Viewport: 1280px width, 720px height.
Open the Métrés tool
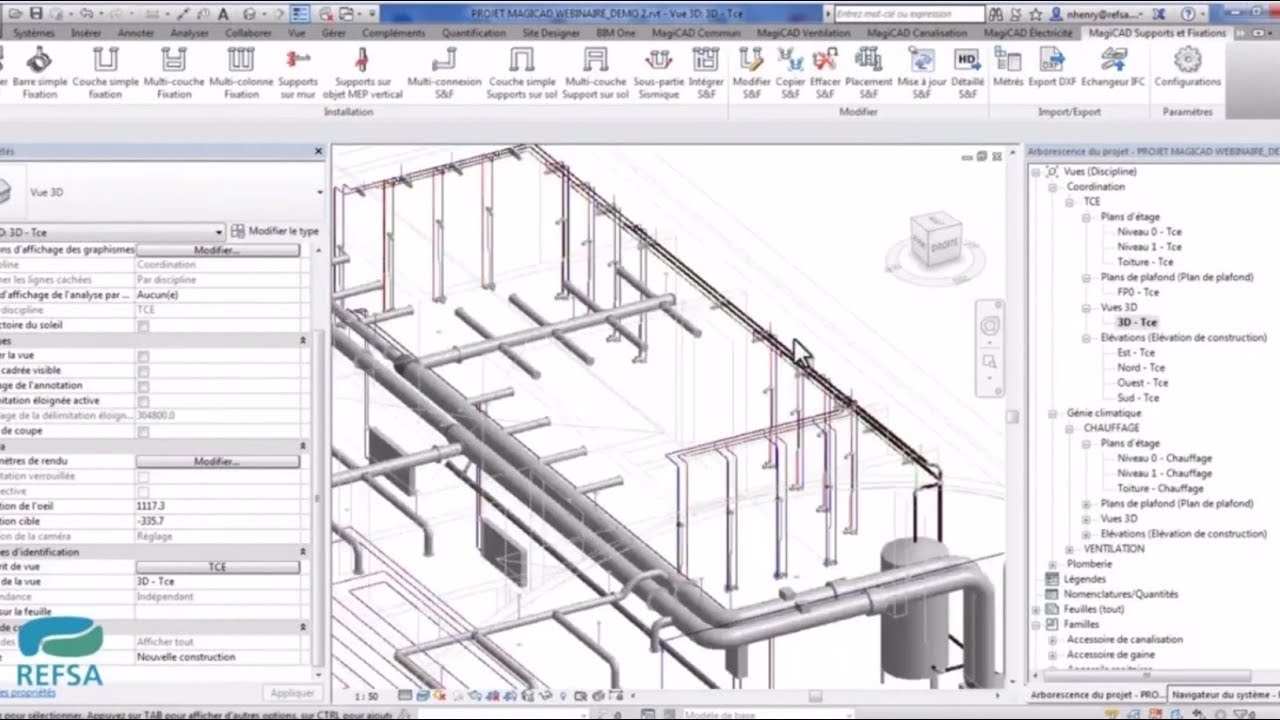1008,68
